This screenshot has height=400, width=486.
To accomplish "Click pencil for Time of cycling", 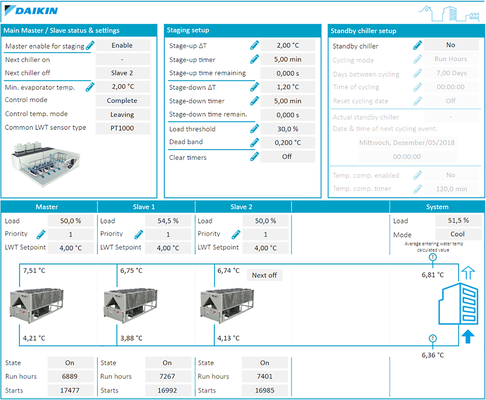I will (417, 87).
